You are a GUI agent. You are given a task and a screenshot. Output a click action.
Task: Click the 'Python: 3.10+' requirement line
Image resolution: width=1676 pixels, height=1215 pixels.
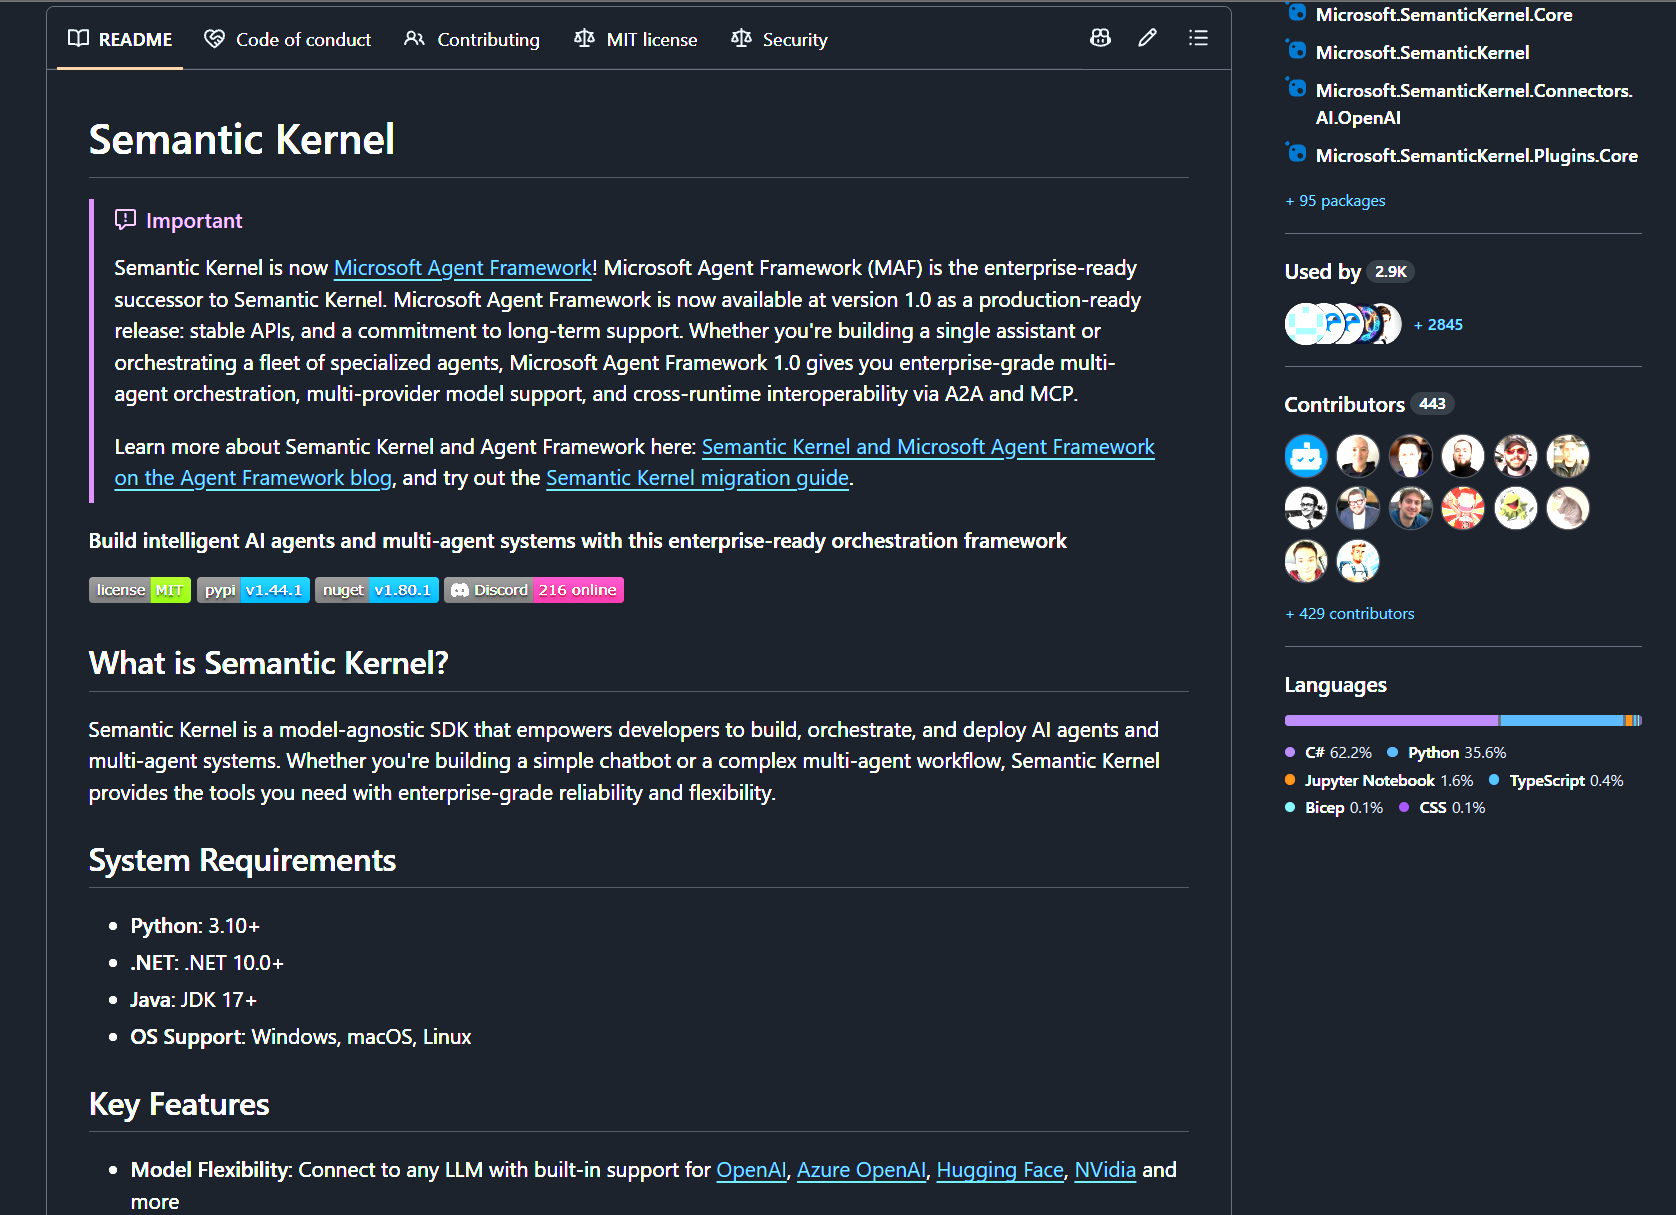195,926
